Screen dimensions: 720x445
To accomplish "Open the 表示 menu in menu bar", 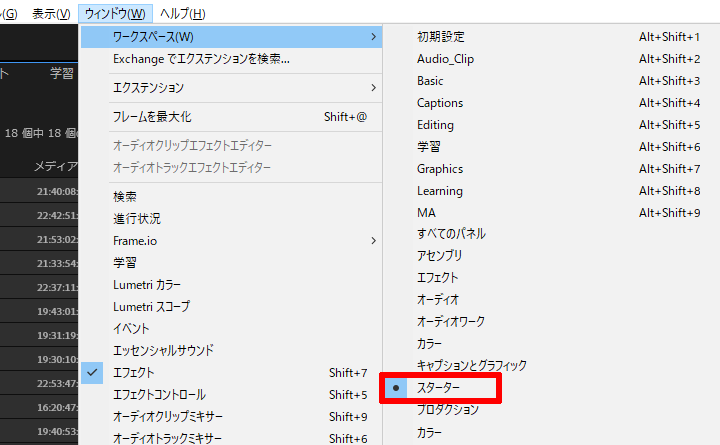I will [50, 13].
